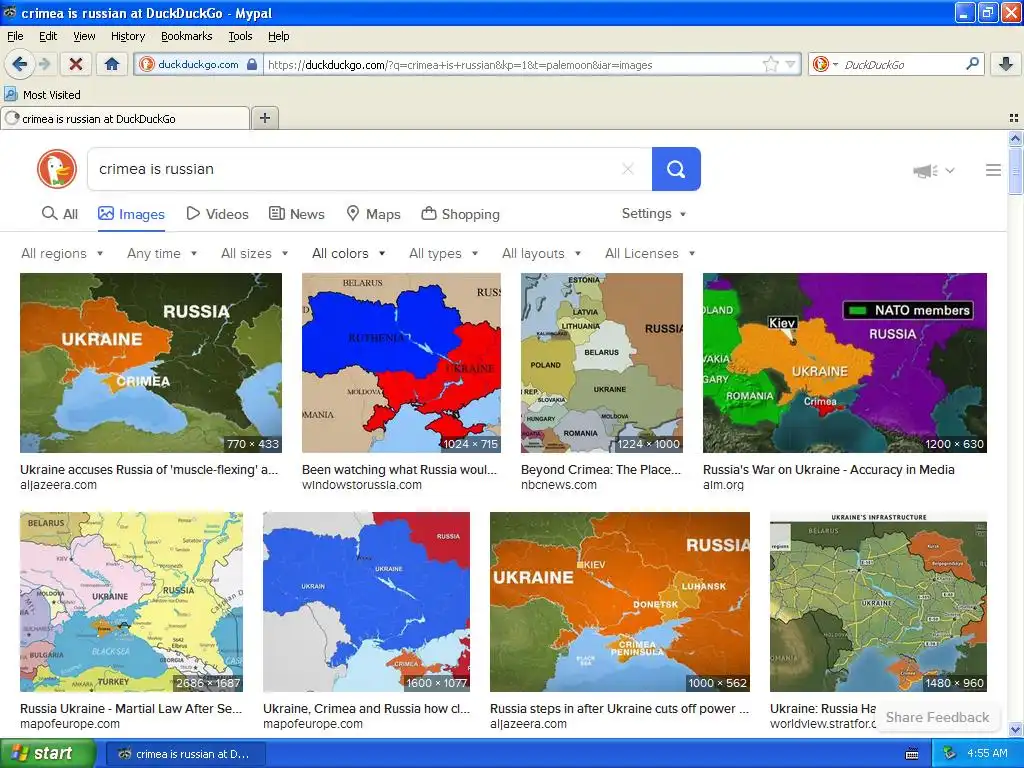Switch to the Maps tab
1024x768 pixels.
[x=374, y=214]
